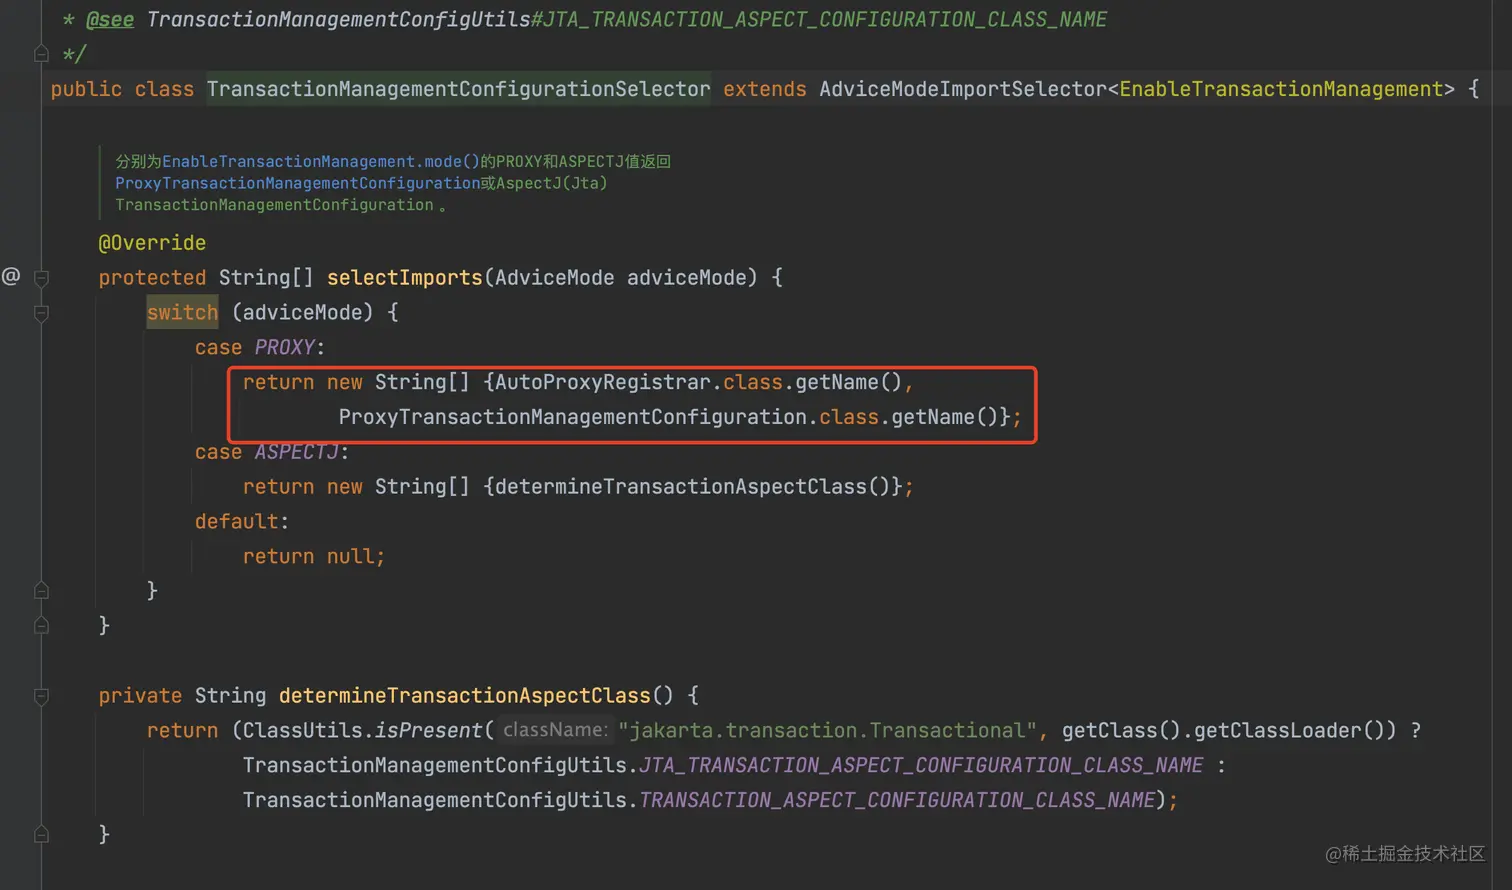Click the ClassUtils class reference
1512x890 pixels.
pyautogui.click(x=302, y=731)
